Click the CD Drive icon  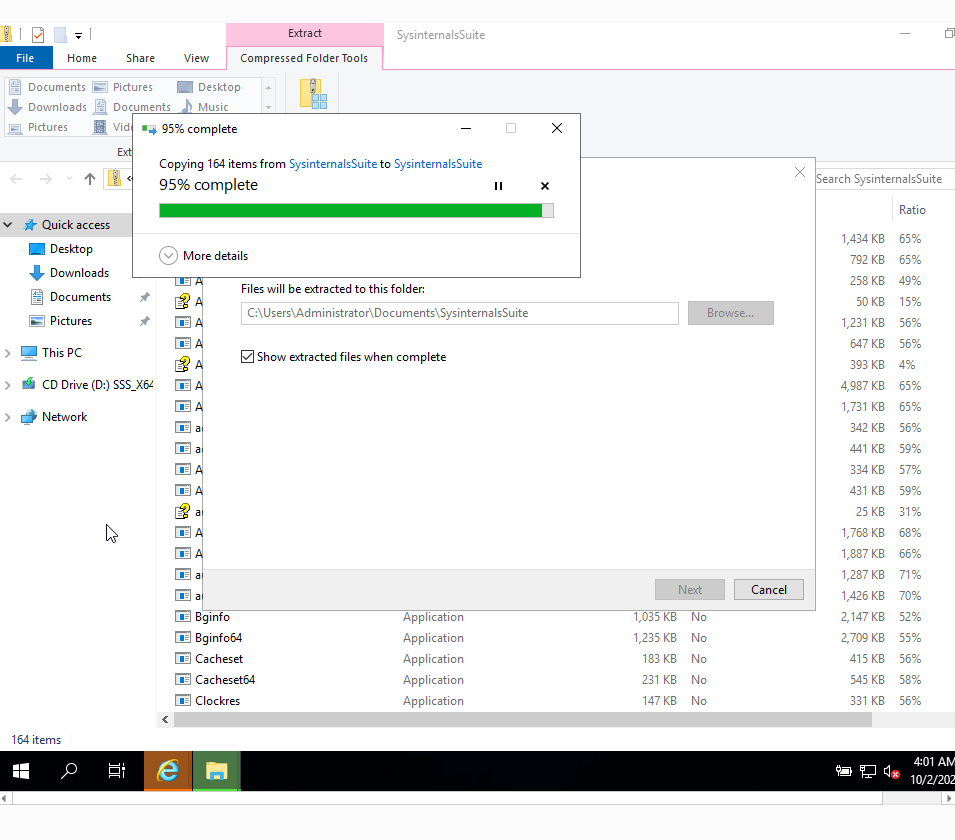tap(29, 384)
